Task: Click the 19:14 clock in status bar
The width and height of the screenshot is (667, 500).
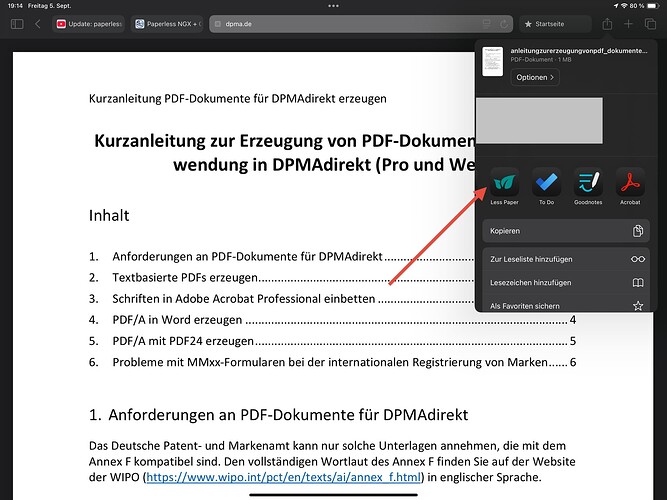Action: tap(15, 6)
